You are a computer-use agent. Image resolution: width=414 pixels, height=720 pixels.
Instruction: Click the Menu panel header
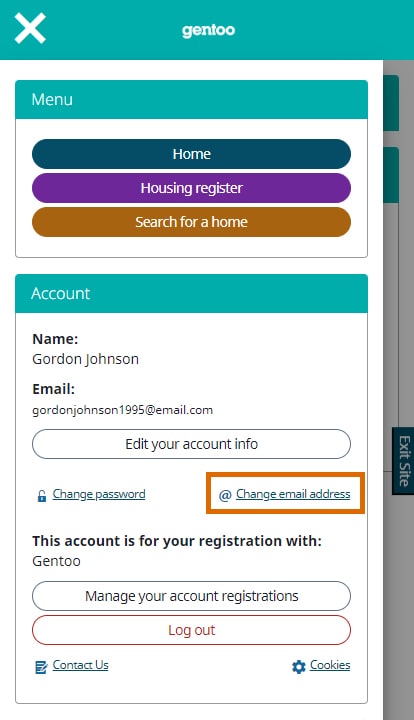click(x=191, y=100)
